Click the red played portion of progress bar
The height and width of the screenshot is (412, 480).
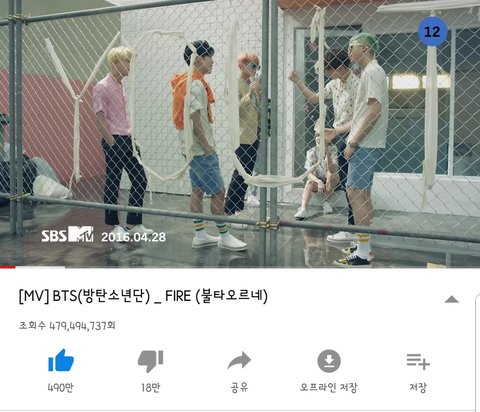click(8, 267)
